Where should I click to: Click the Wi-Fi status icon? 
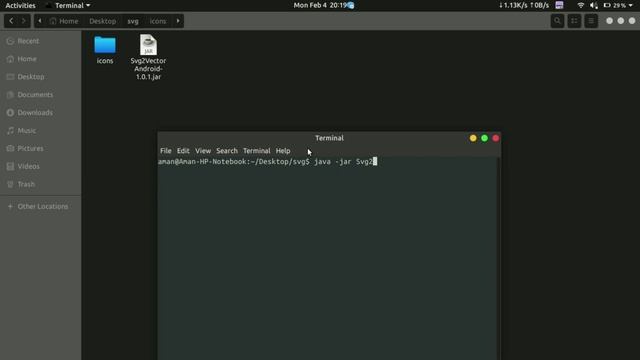581,5
